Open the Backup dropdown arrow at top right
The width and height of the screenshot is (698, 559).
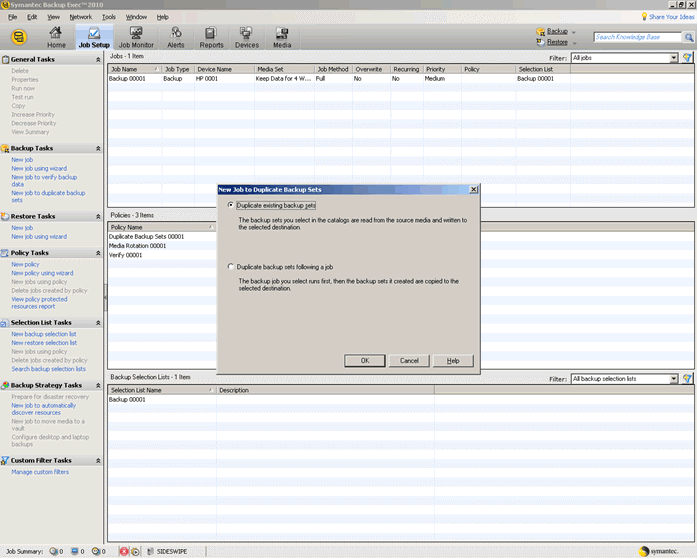[x=574, y=32]
